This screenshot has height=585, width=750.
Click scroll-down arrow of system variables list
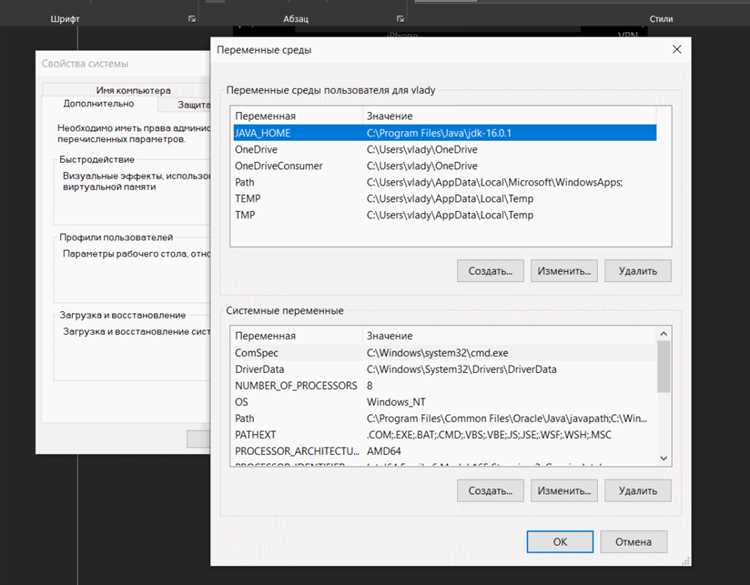coord(664,458)
